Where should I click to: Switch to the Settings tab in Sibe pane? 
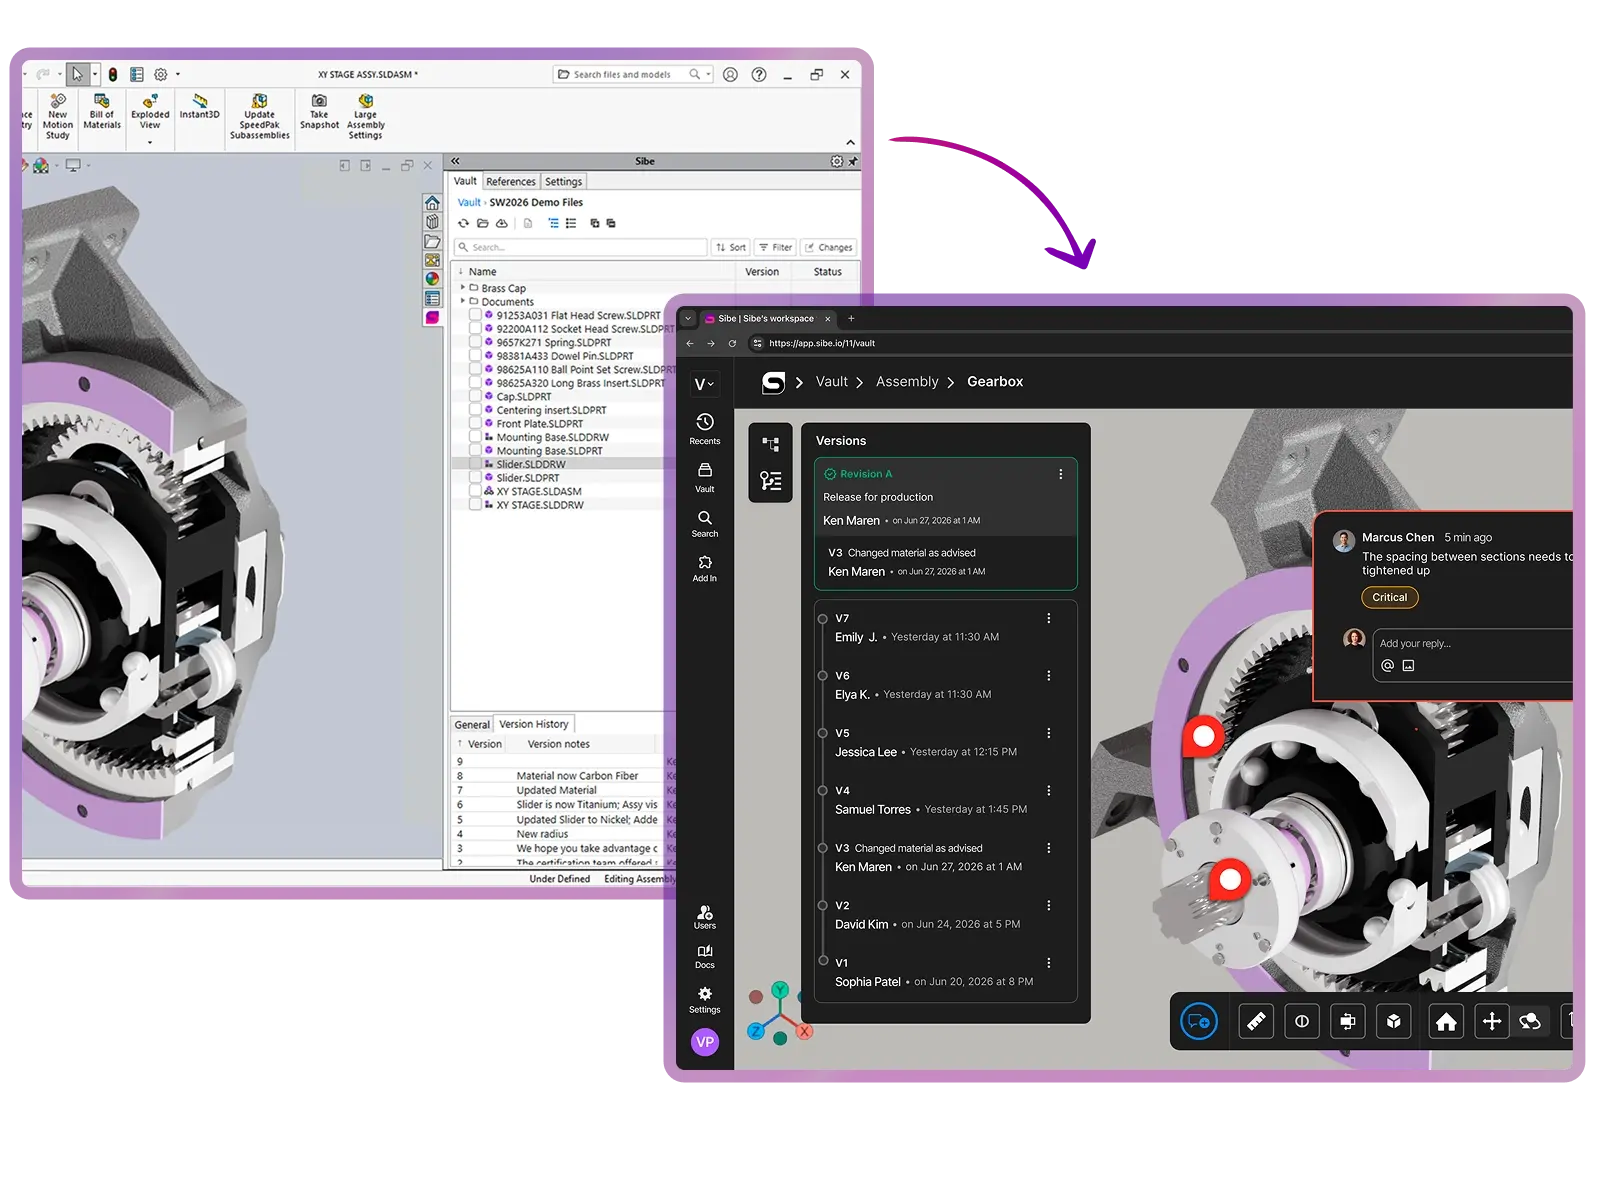(x=563, y=182)
